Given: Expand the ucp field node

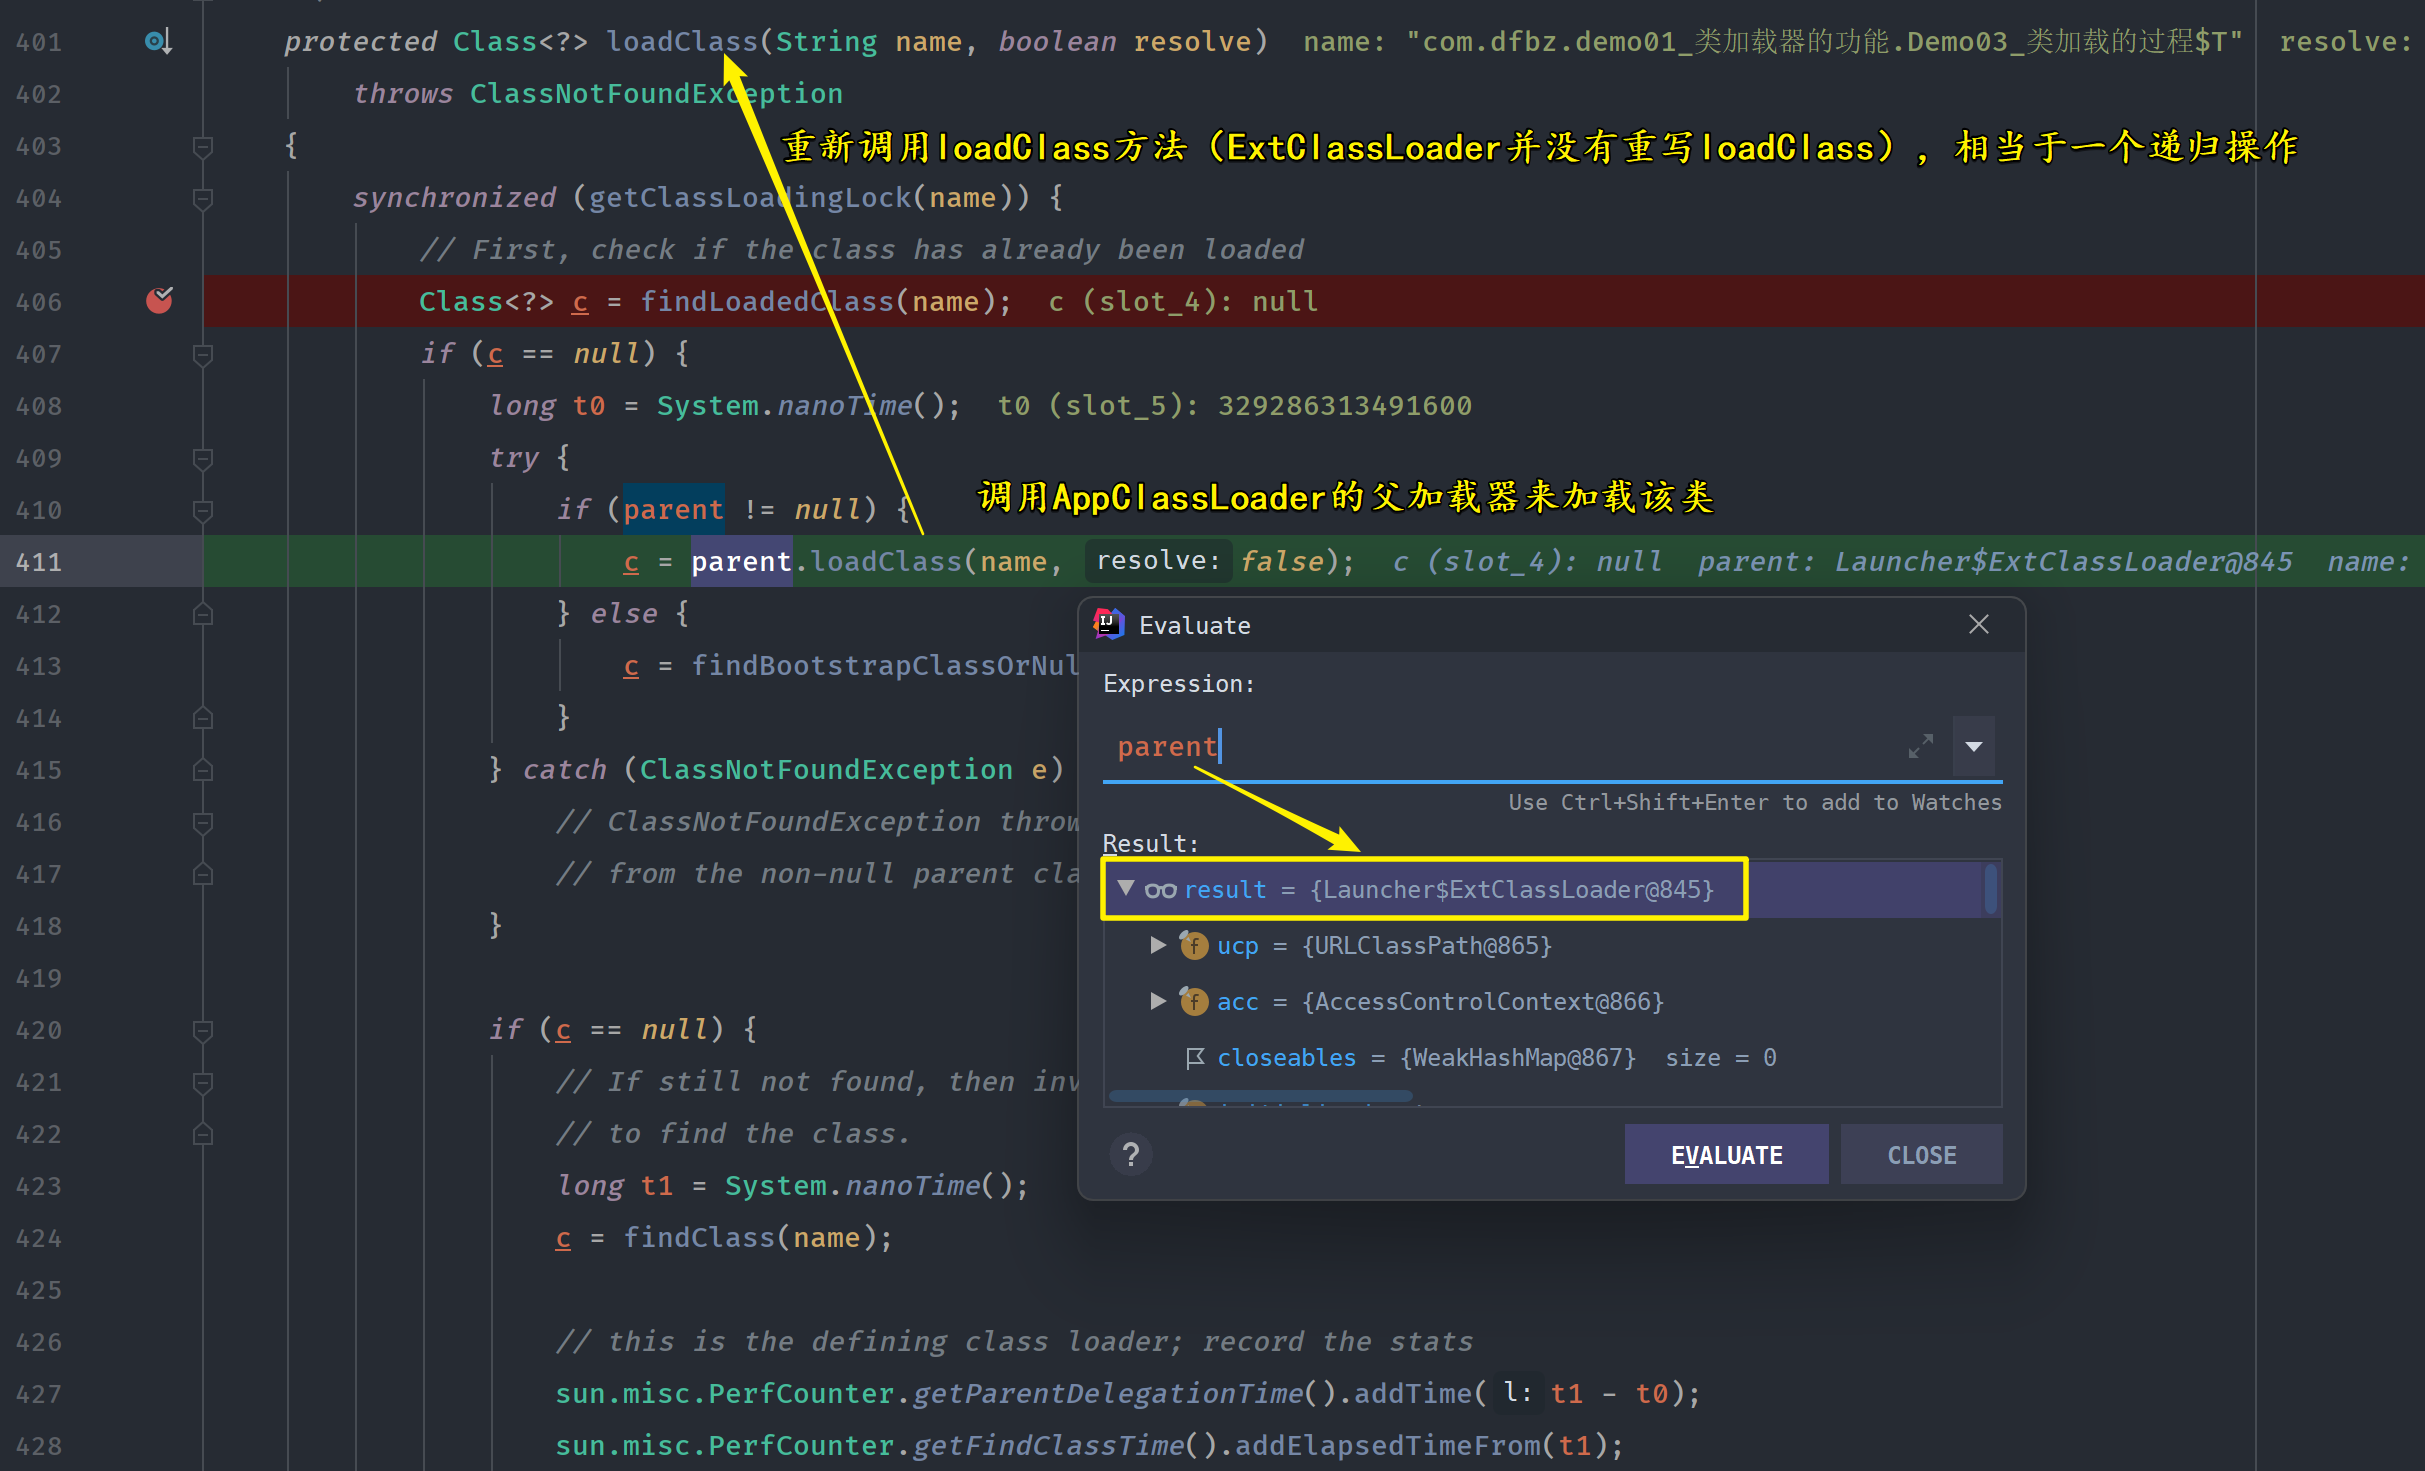Looking at the screenshot, I should 1158,945.
